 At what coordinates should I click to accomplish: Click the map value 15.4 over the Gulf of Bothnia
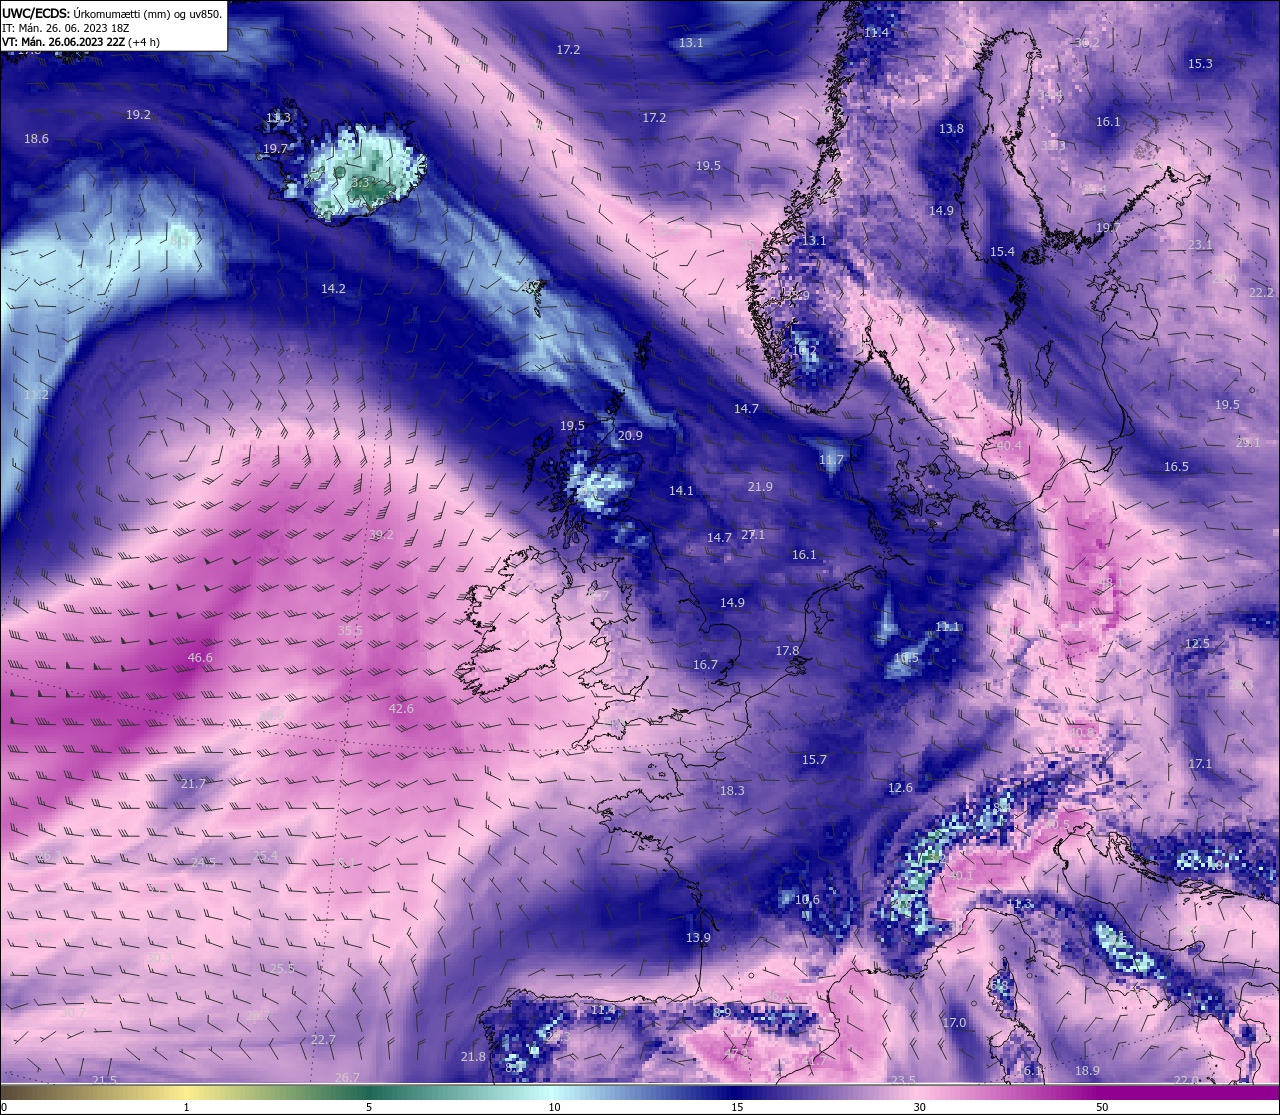[x=1002, y=252]
